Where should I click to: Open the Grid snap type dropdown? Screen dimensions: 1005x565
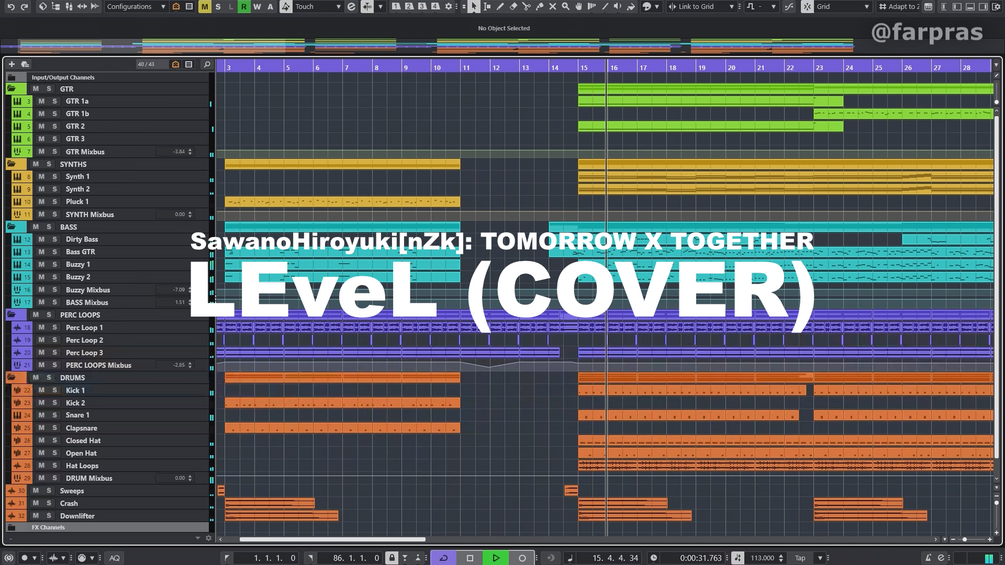(842, 6)
